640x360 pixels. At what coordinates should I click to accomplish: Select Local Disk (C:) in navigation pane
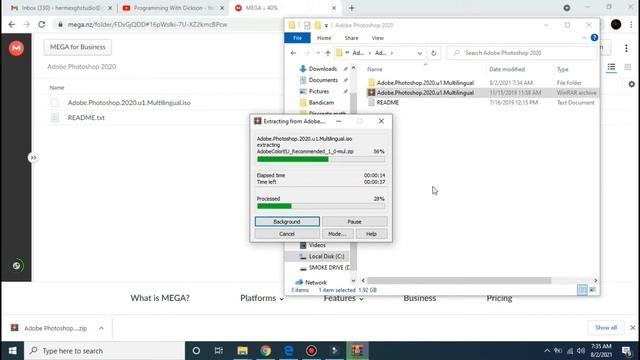[x=326, y=256]
